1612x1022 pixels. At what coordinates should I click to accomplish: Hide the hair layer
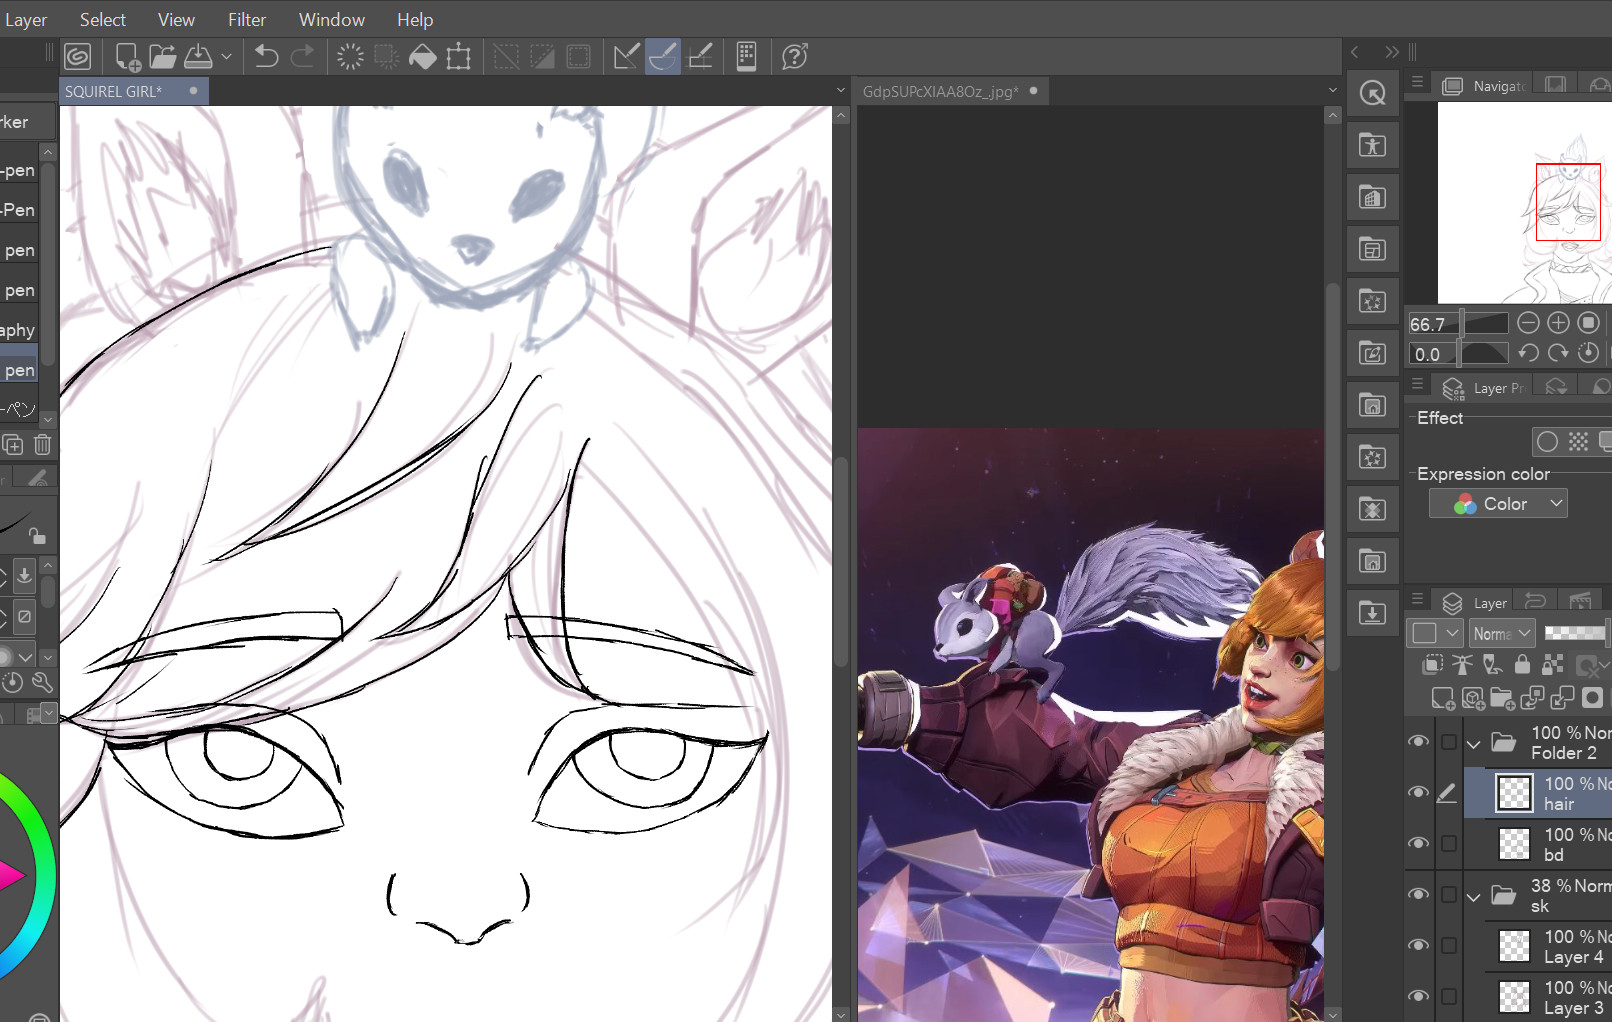tap(1418, 792)
